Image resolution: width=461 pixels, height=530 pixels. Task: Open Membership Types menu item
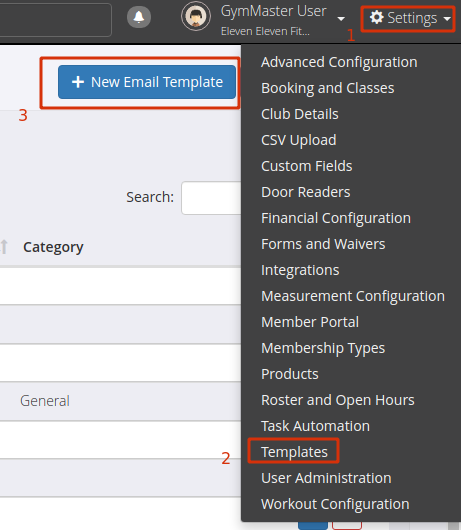(x=323, y=348)
